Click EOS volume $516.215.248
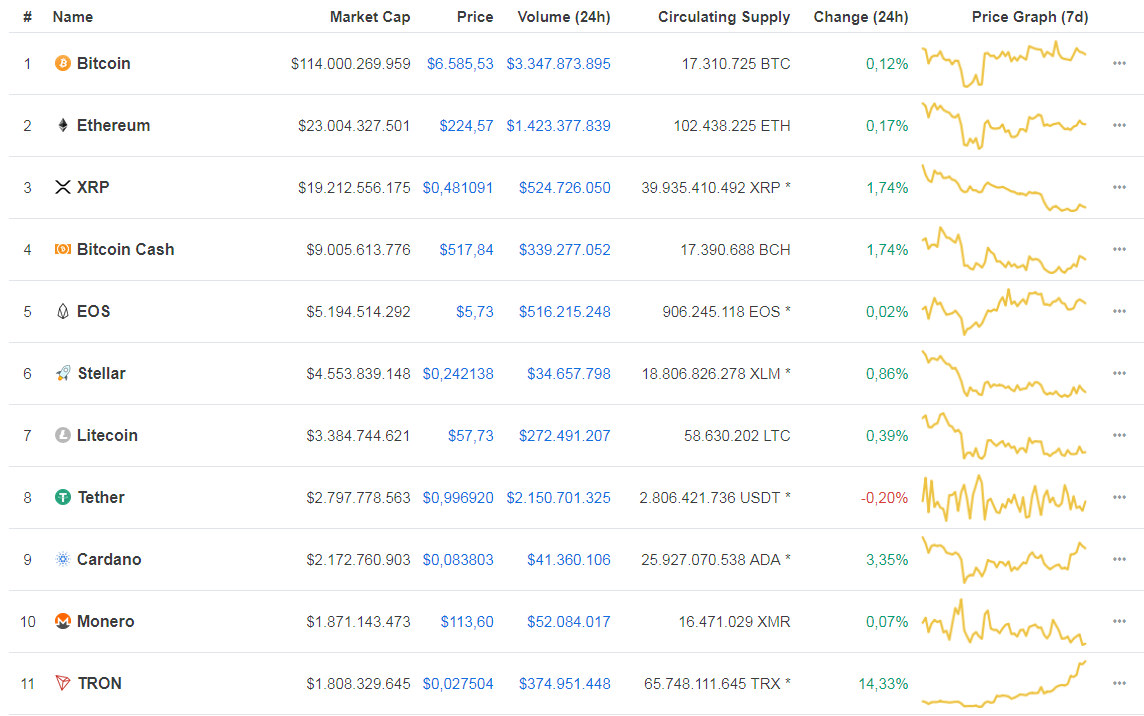This screenshot has height=716, width=1144. coord(565,312)
